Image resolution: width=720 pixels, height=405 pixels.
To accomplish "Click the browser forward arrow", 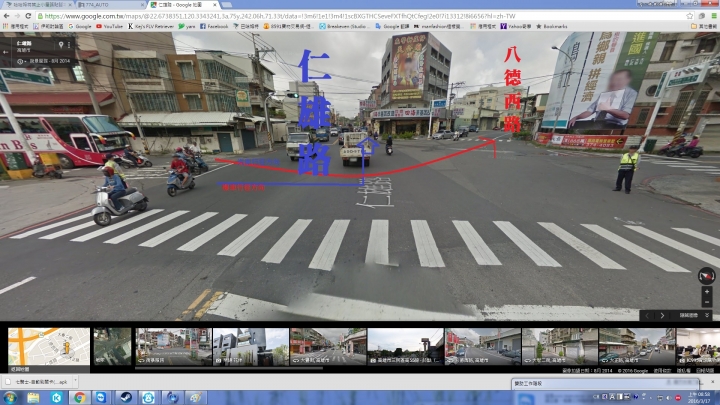I will pyautogui.click(x=17, y=16).
